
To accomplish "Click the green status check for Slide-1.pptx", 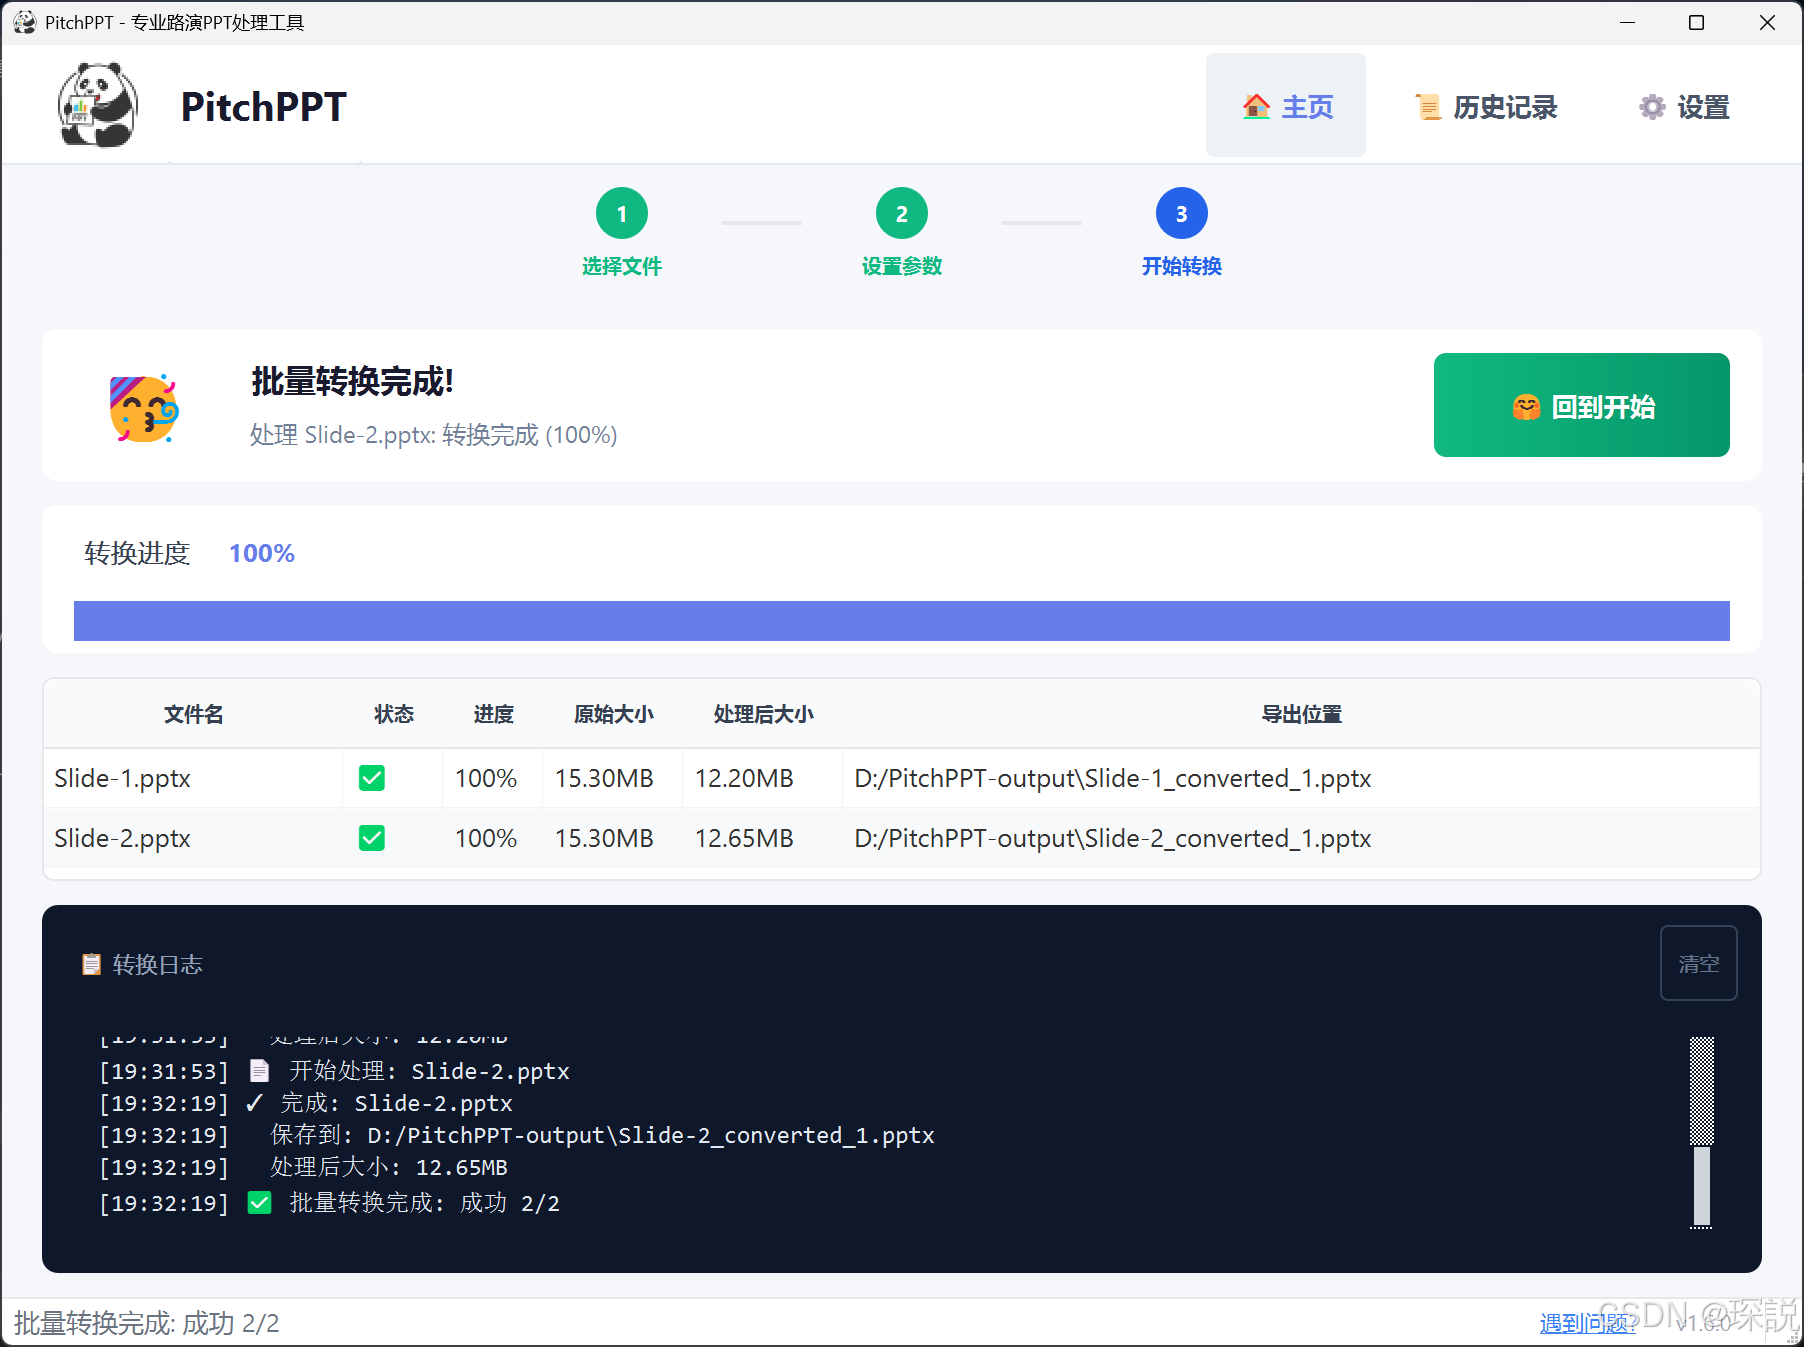I will (372, 778).
